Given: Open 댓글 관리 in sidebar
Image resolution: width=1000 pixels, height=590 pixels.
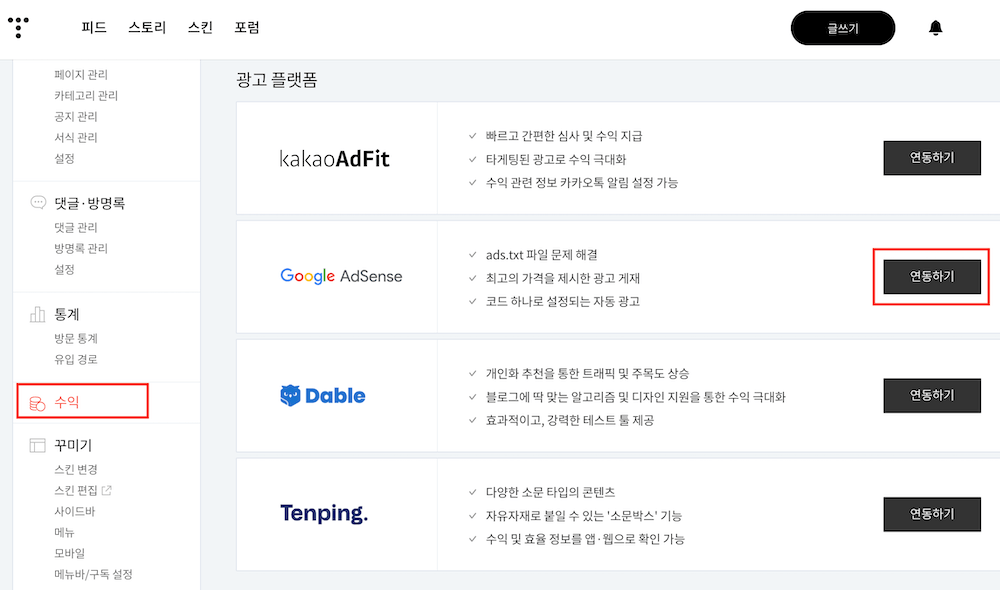Looking at the screenshot, I should tap(76, 228).
